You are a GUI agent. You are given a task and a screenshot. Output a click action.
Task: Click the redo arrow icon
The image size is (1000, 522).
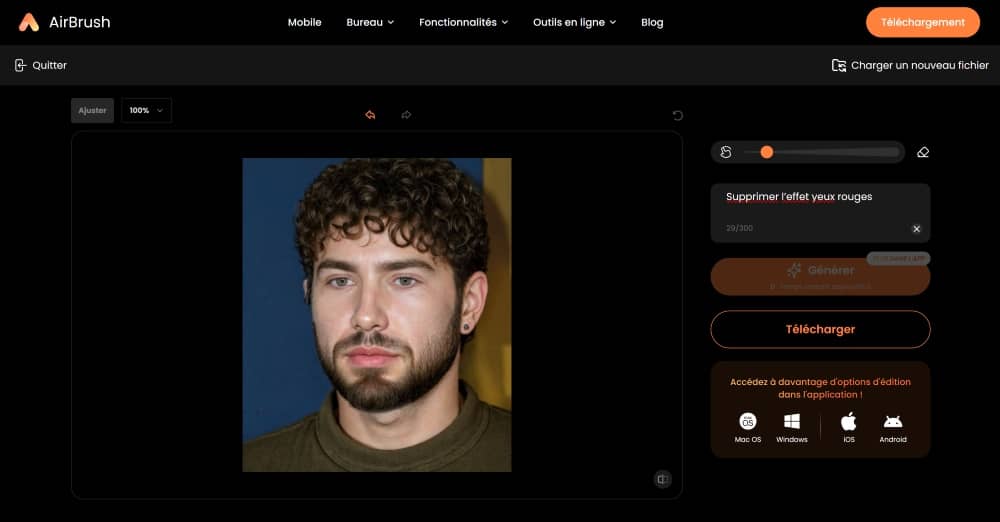point(406,115)
